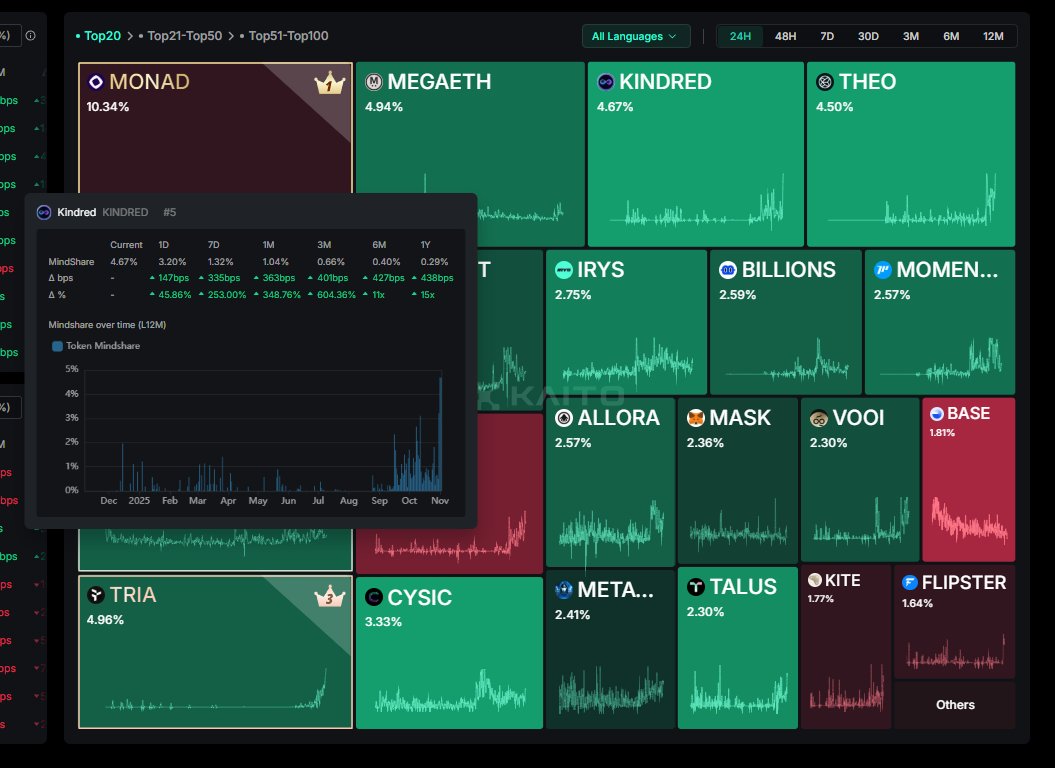Click the BILLIONS logo icon
The height and width of the screenshot is (768, 1055).
727,270
